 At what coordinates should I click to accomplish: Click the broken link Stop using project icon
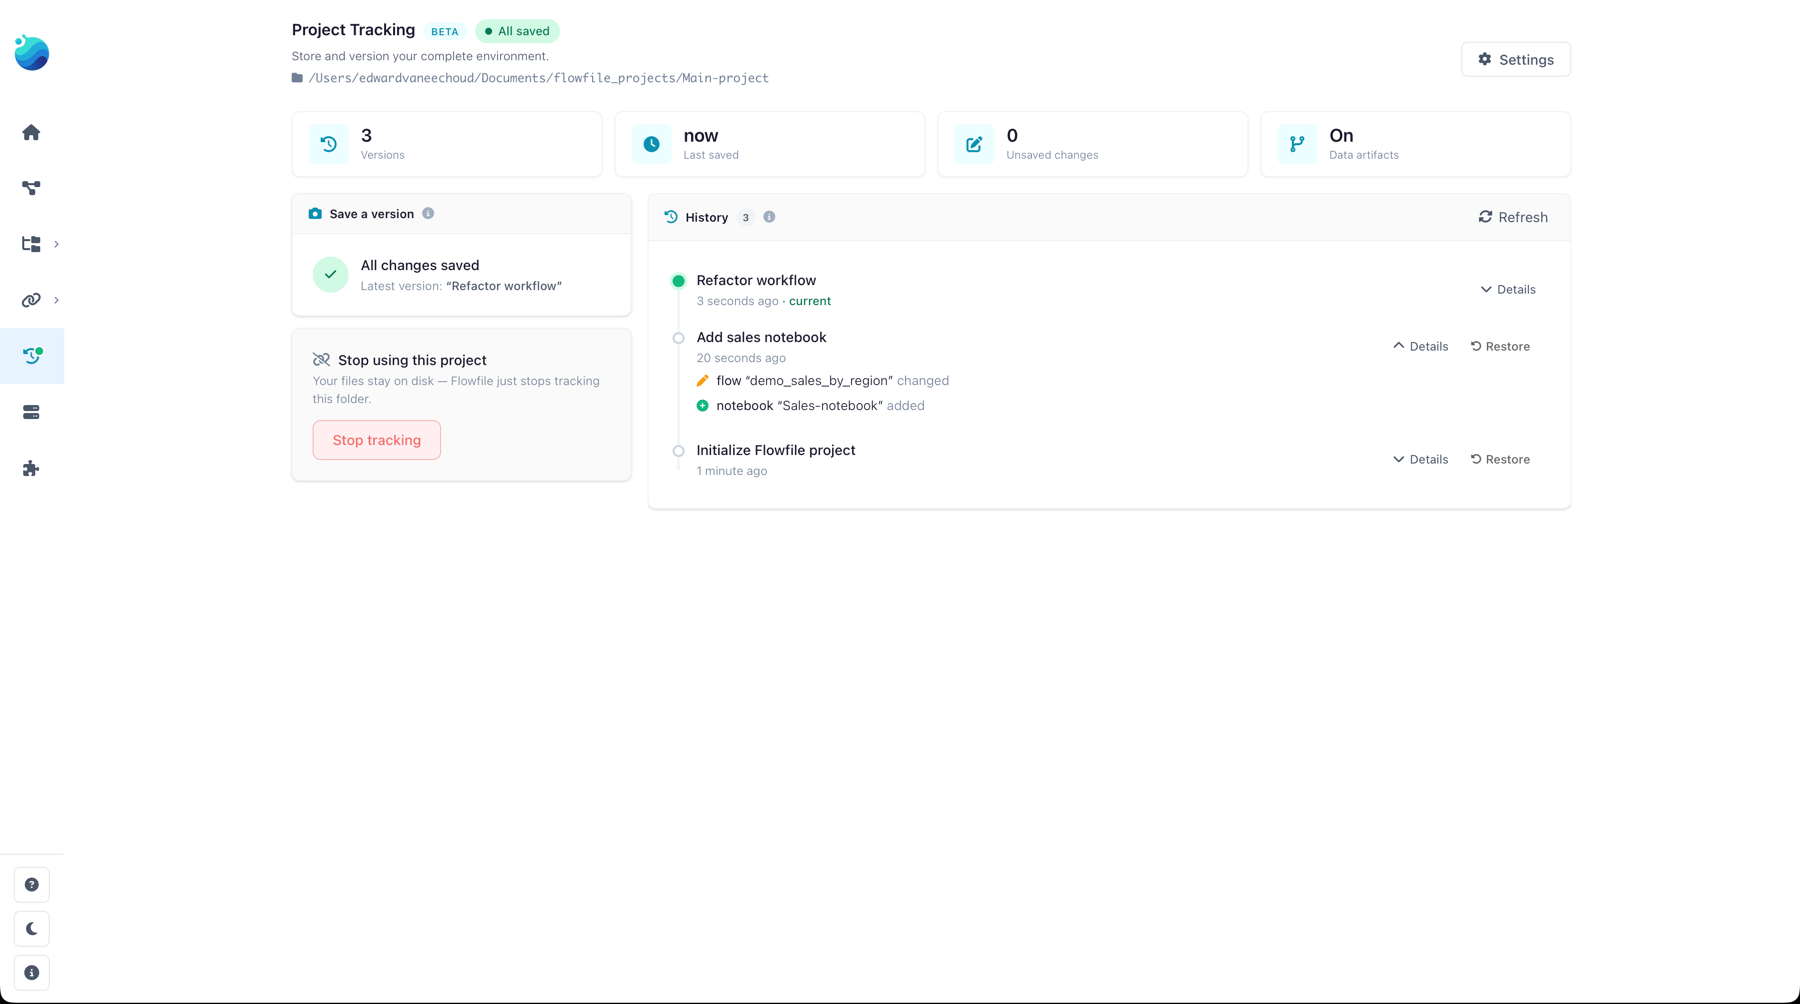click(321, 360)
